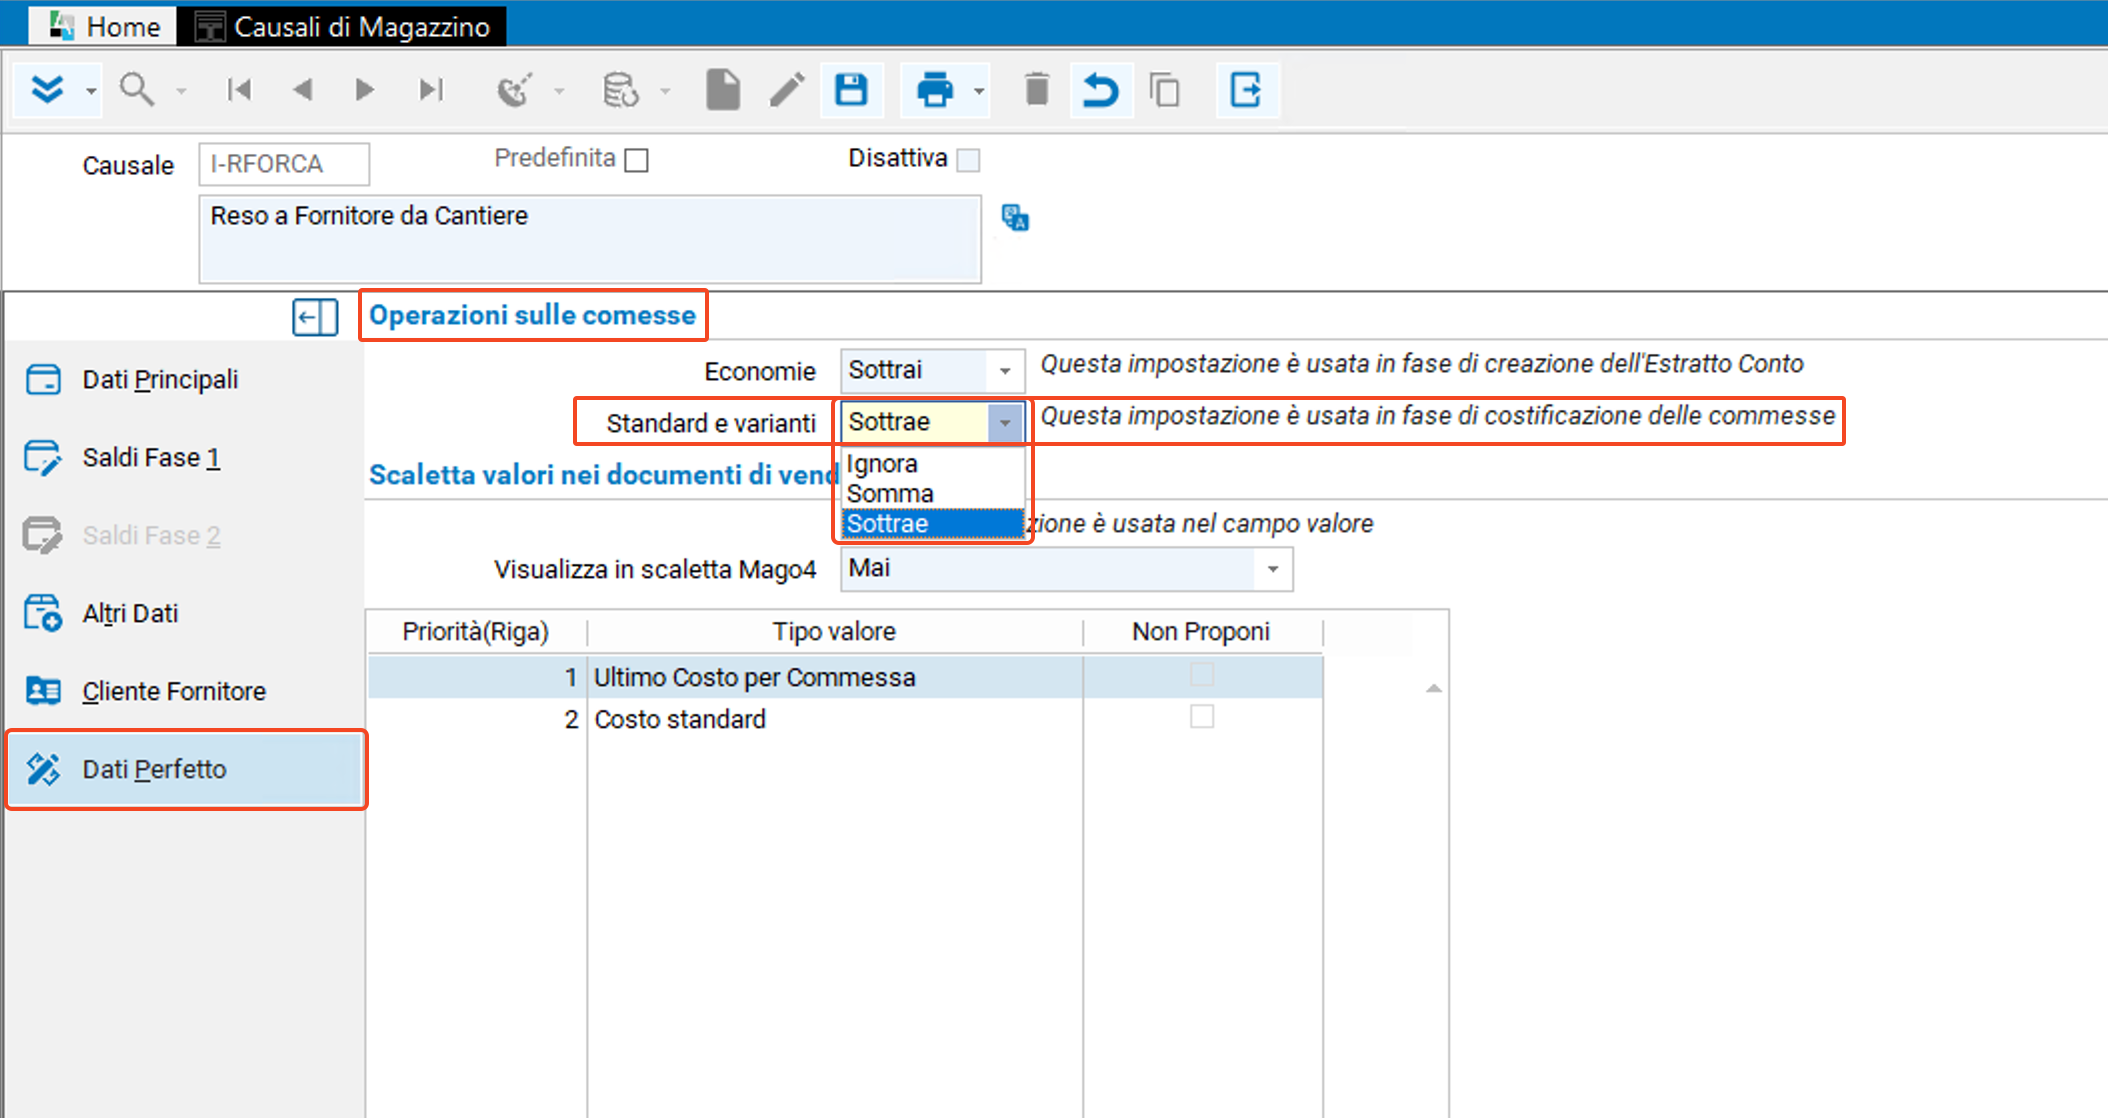
Task: Go to last record
Action: point(431,90)
